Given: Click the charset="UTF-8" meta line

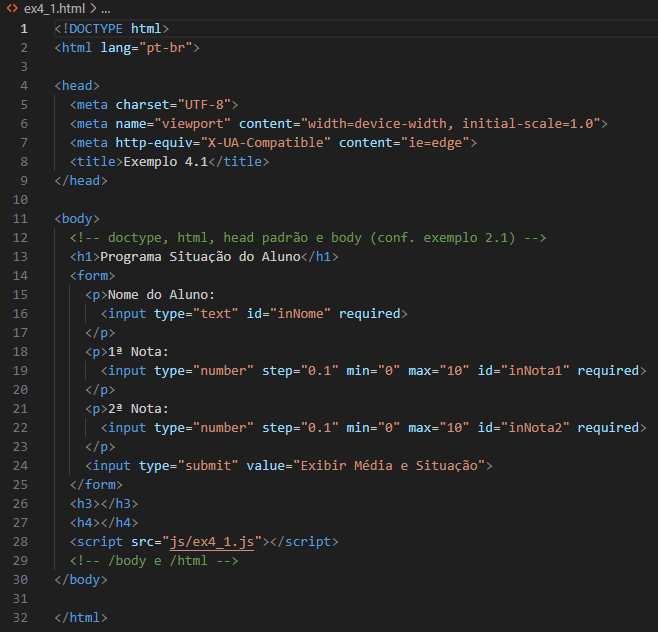Looking at the screenshot, I should tap(154, 104).
